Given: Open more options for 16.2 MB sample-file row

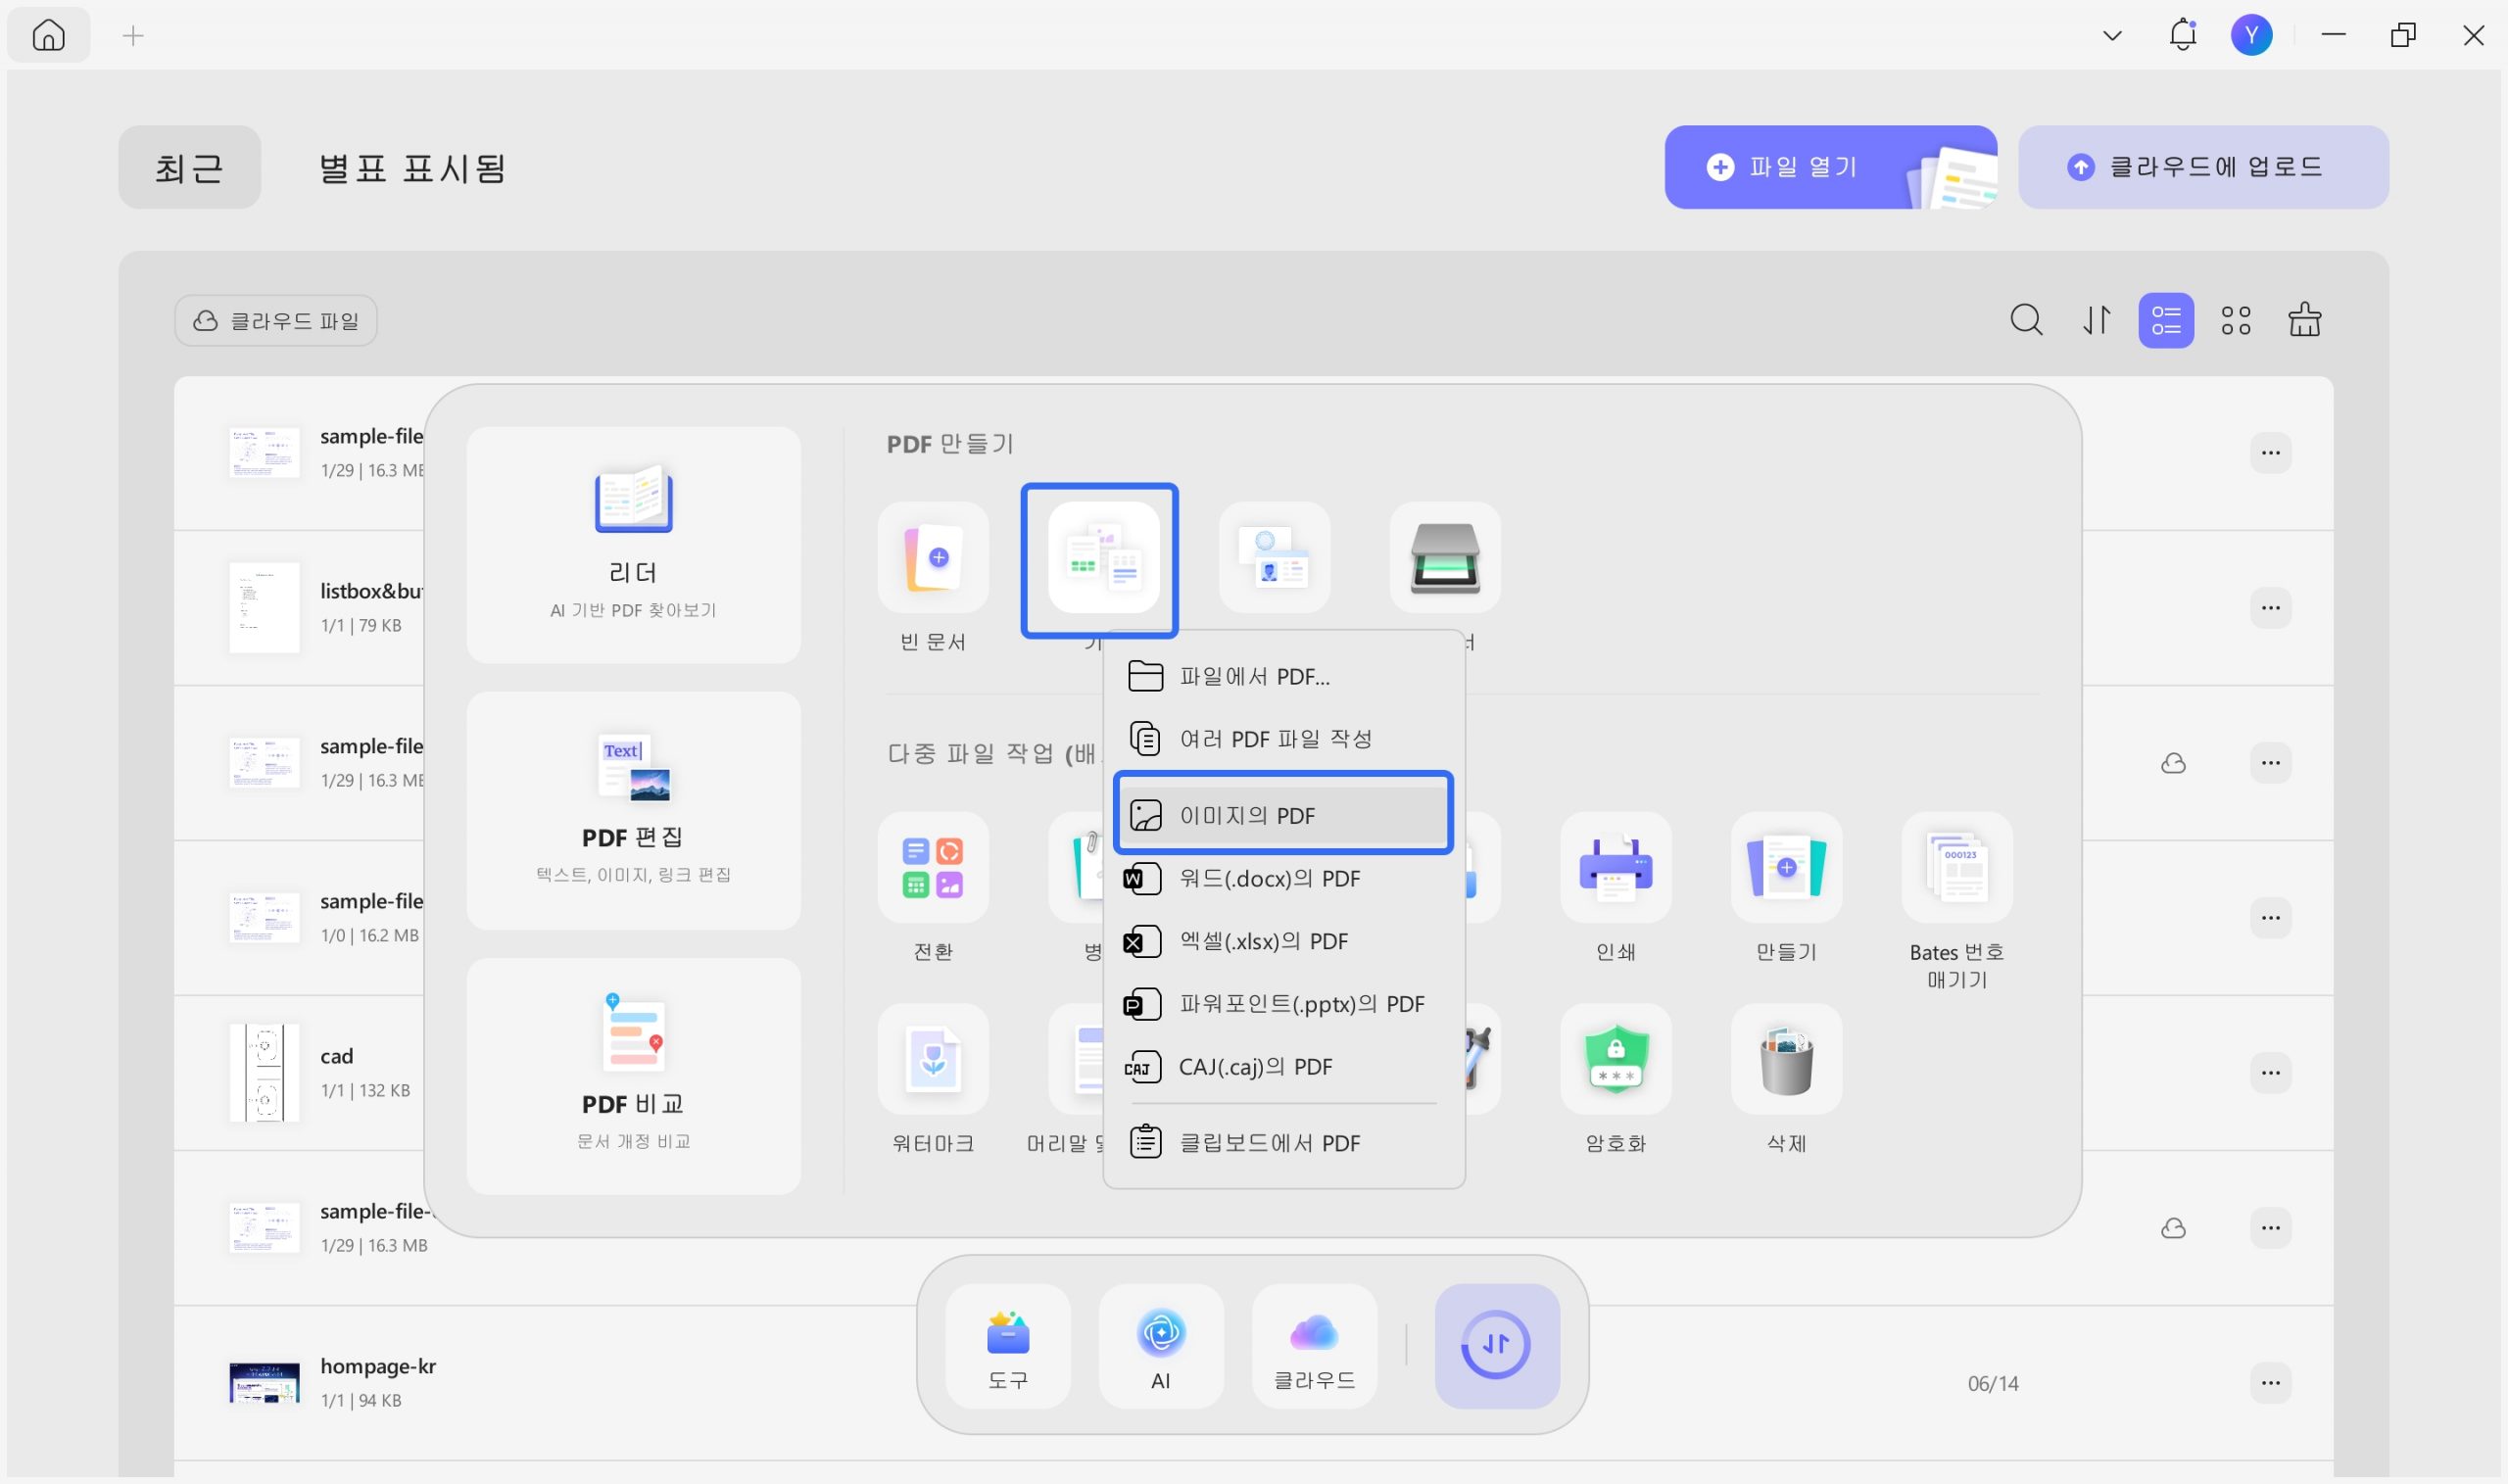Looking at the screenshot, I should tap(2270, 918).
